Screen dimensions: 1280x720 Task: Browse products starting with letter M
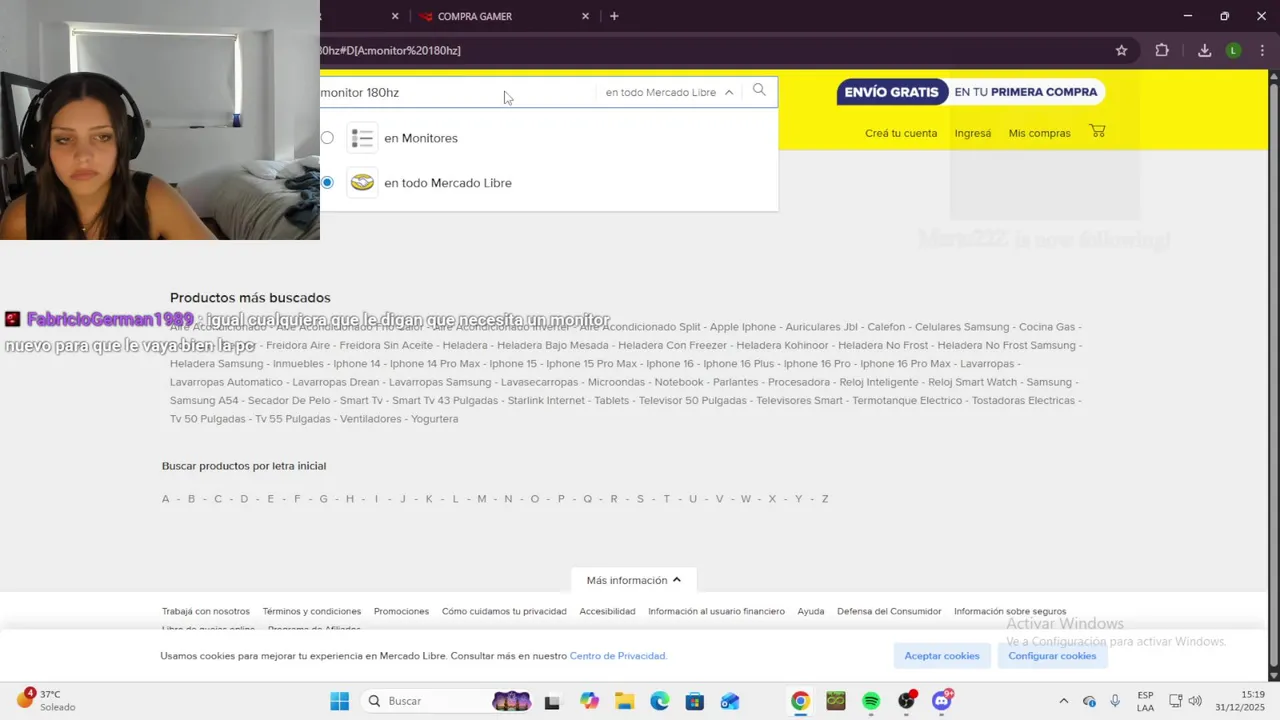point(481,499)
